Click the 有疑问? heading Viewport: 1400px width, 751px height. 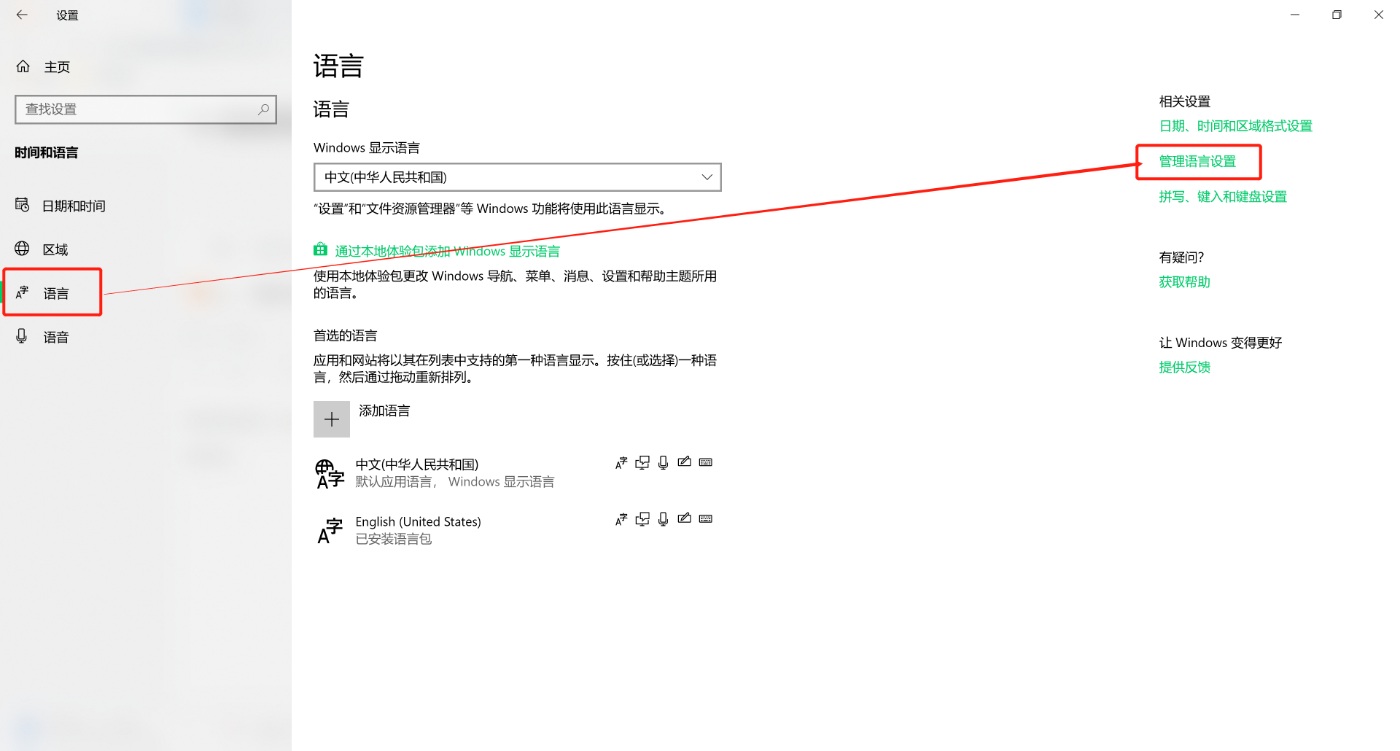1181,258
